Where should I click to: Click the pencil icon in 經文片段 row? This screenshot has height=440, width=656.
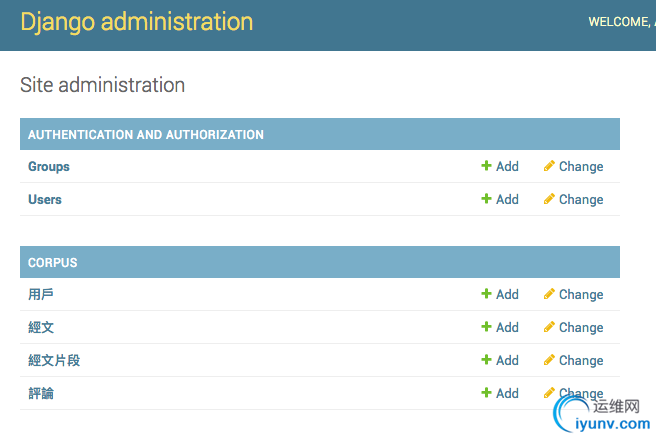click(549, 360)
